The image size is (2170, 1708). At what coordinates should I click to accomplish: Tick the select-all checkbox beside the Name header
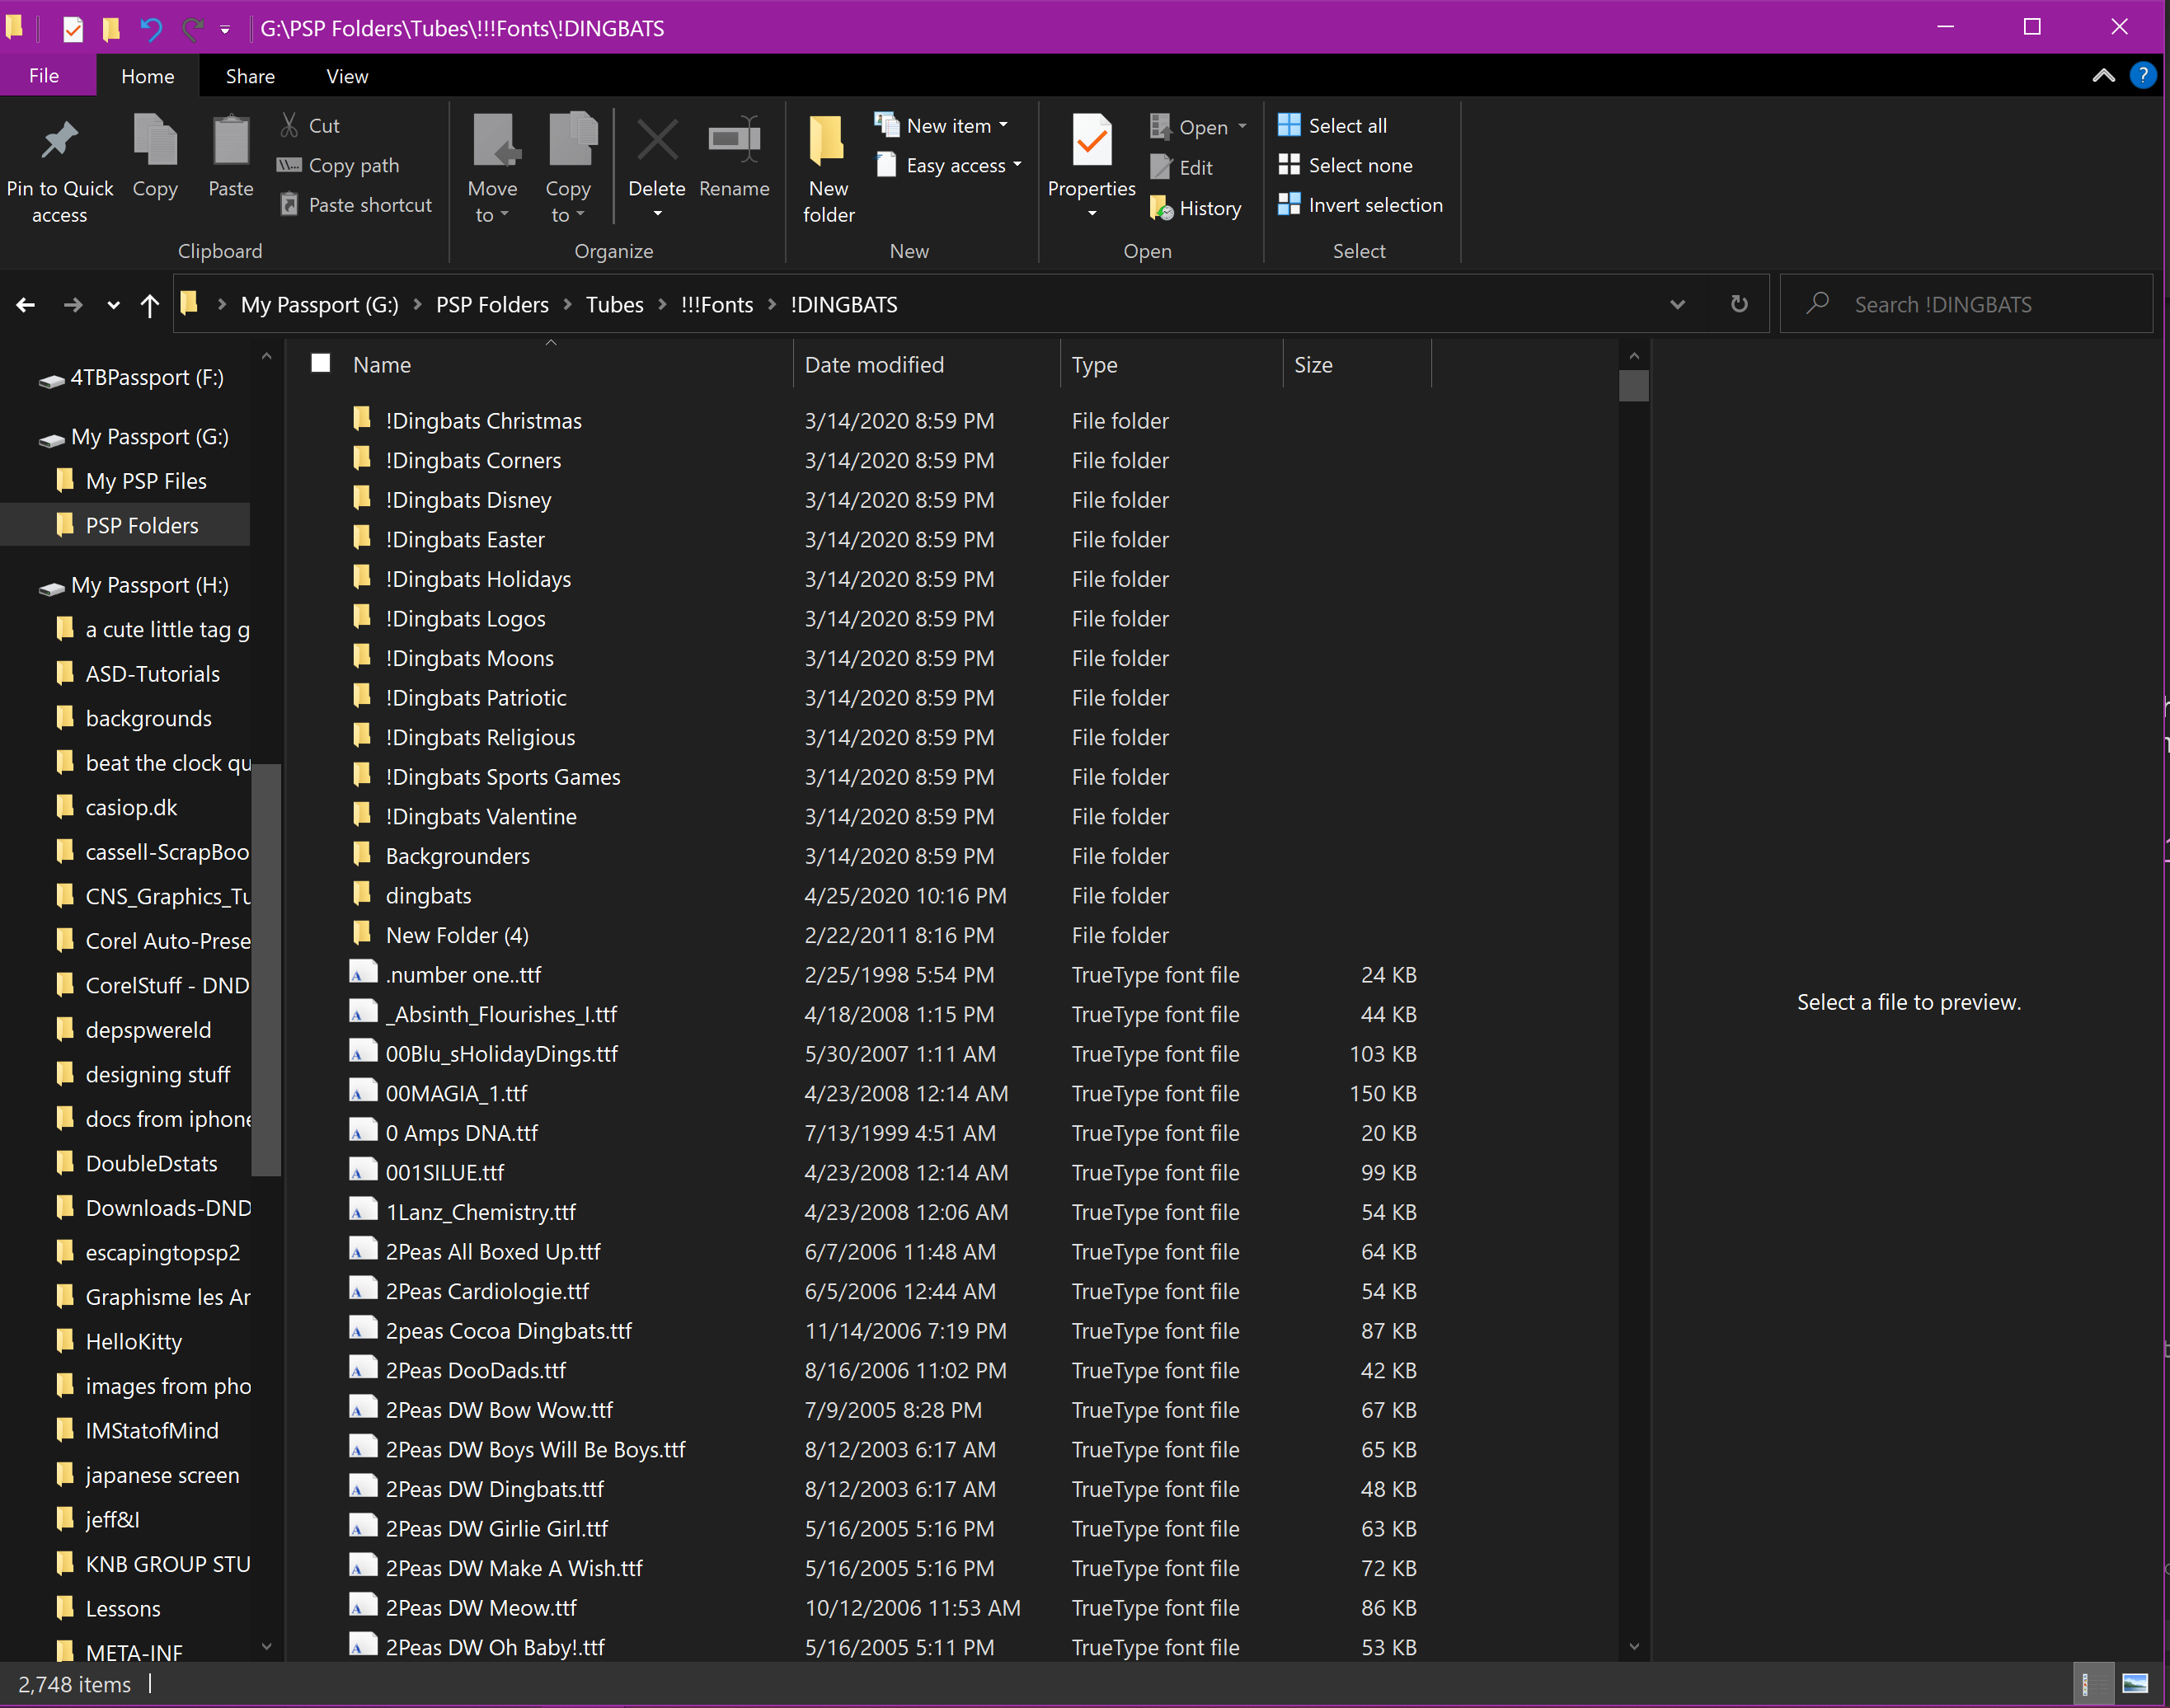tap(321, 363)
